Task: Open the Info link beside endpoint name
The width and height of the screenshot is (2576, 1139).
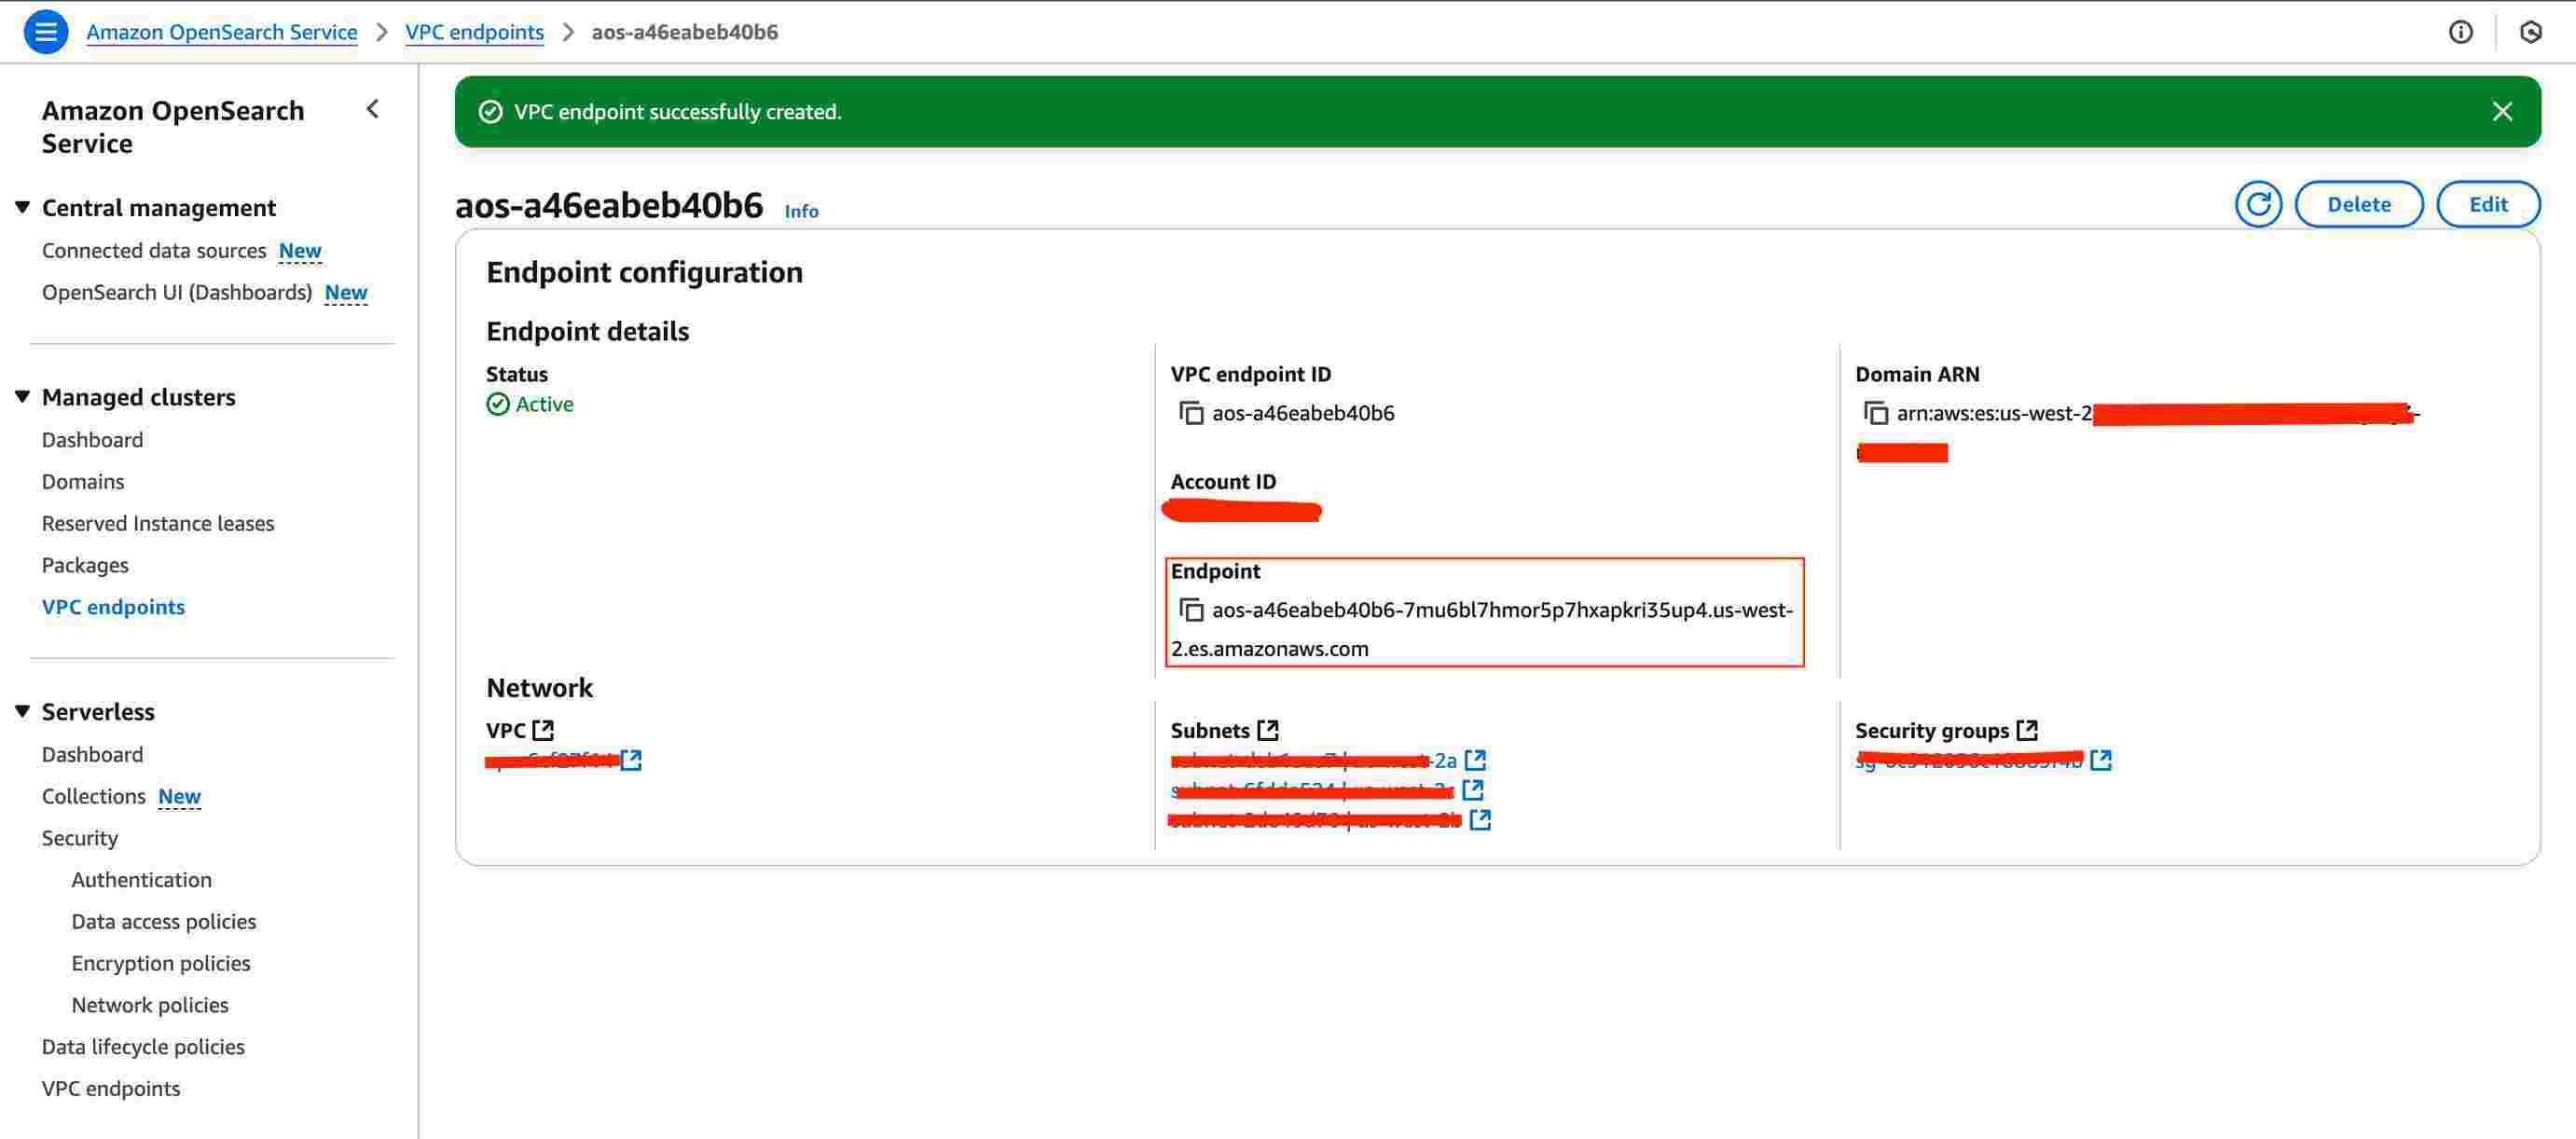Action: (x=801, y=211)
